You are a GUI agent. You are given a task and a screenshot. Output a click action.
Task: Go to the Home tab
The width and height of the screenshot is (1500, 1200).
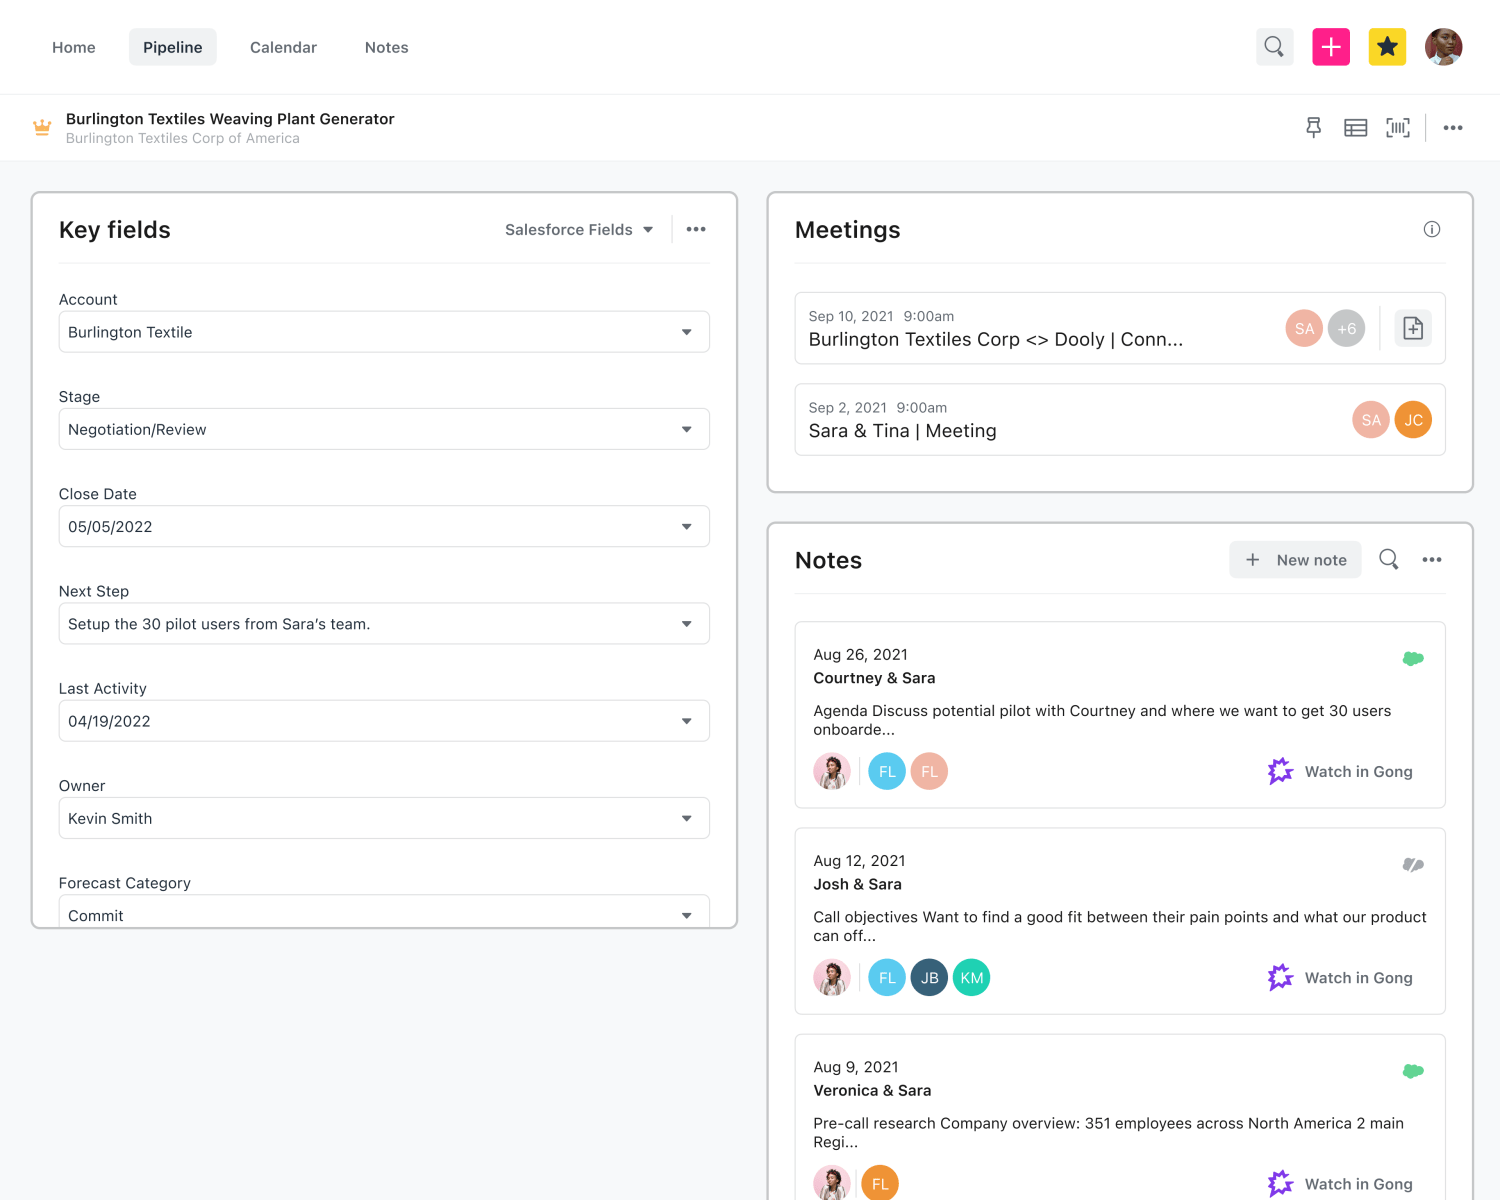(74, 47)
